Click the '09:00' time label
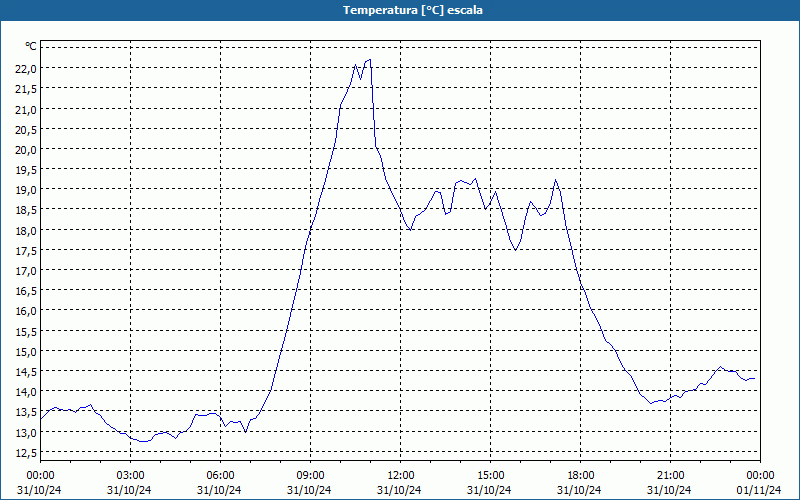This screenshot has width=800, height=500. pos(310,476)
